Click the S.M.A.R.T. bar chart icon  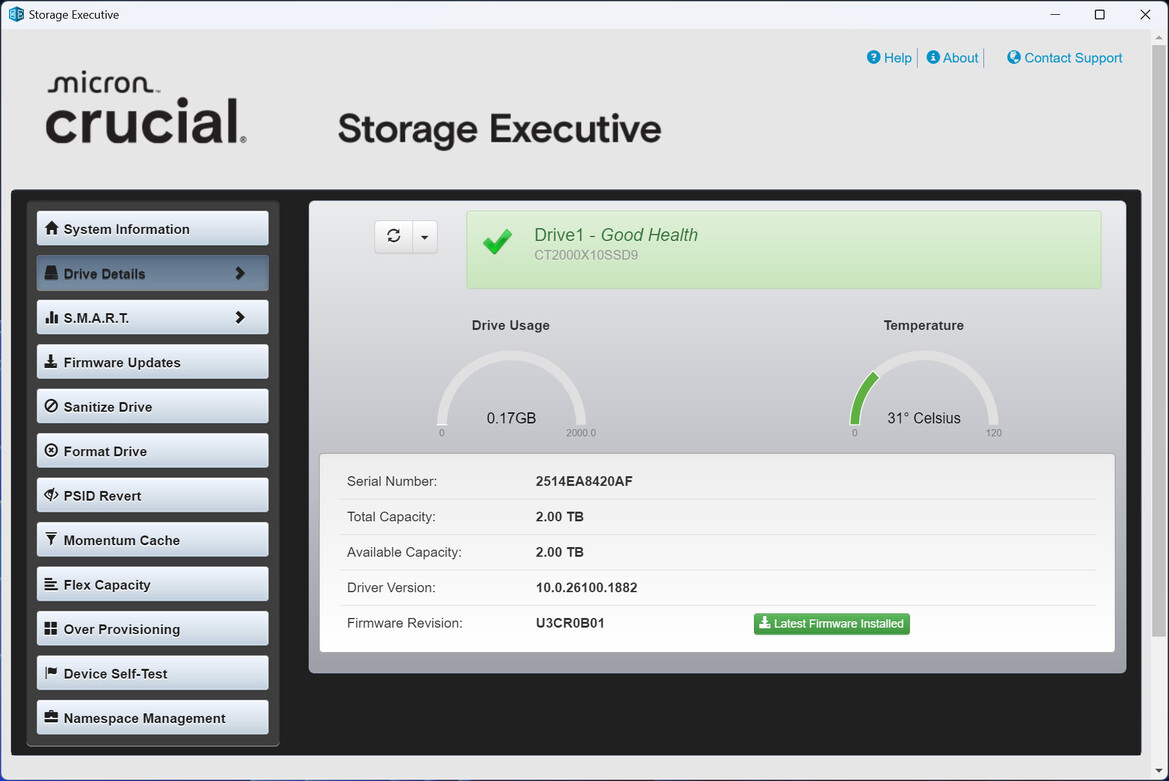(52, 318)
